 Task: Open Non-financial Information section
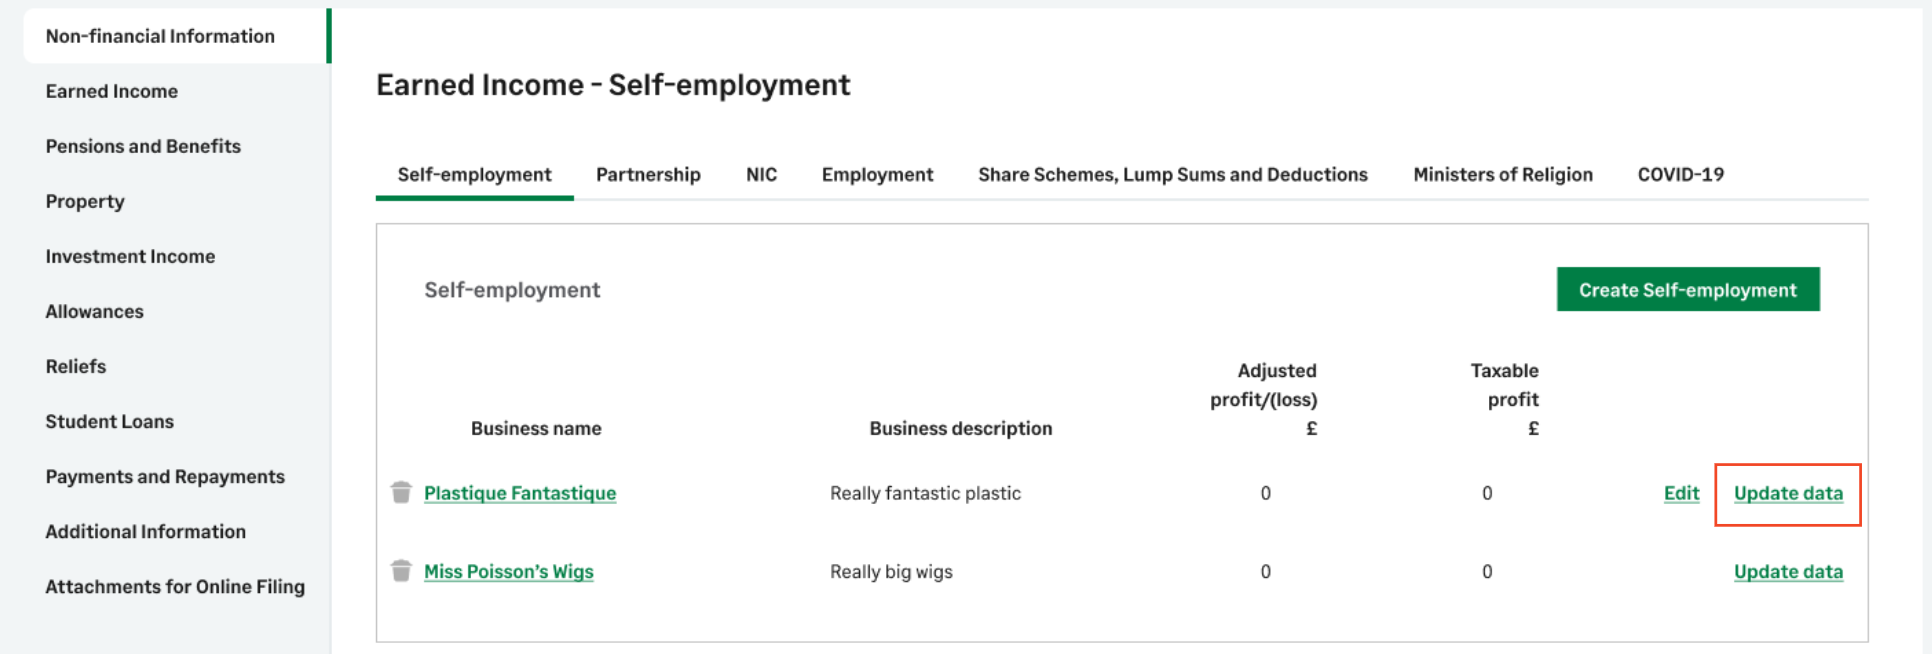(x=160, y=36)
